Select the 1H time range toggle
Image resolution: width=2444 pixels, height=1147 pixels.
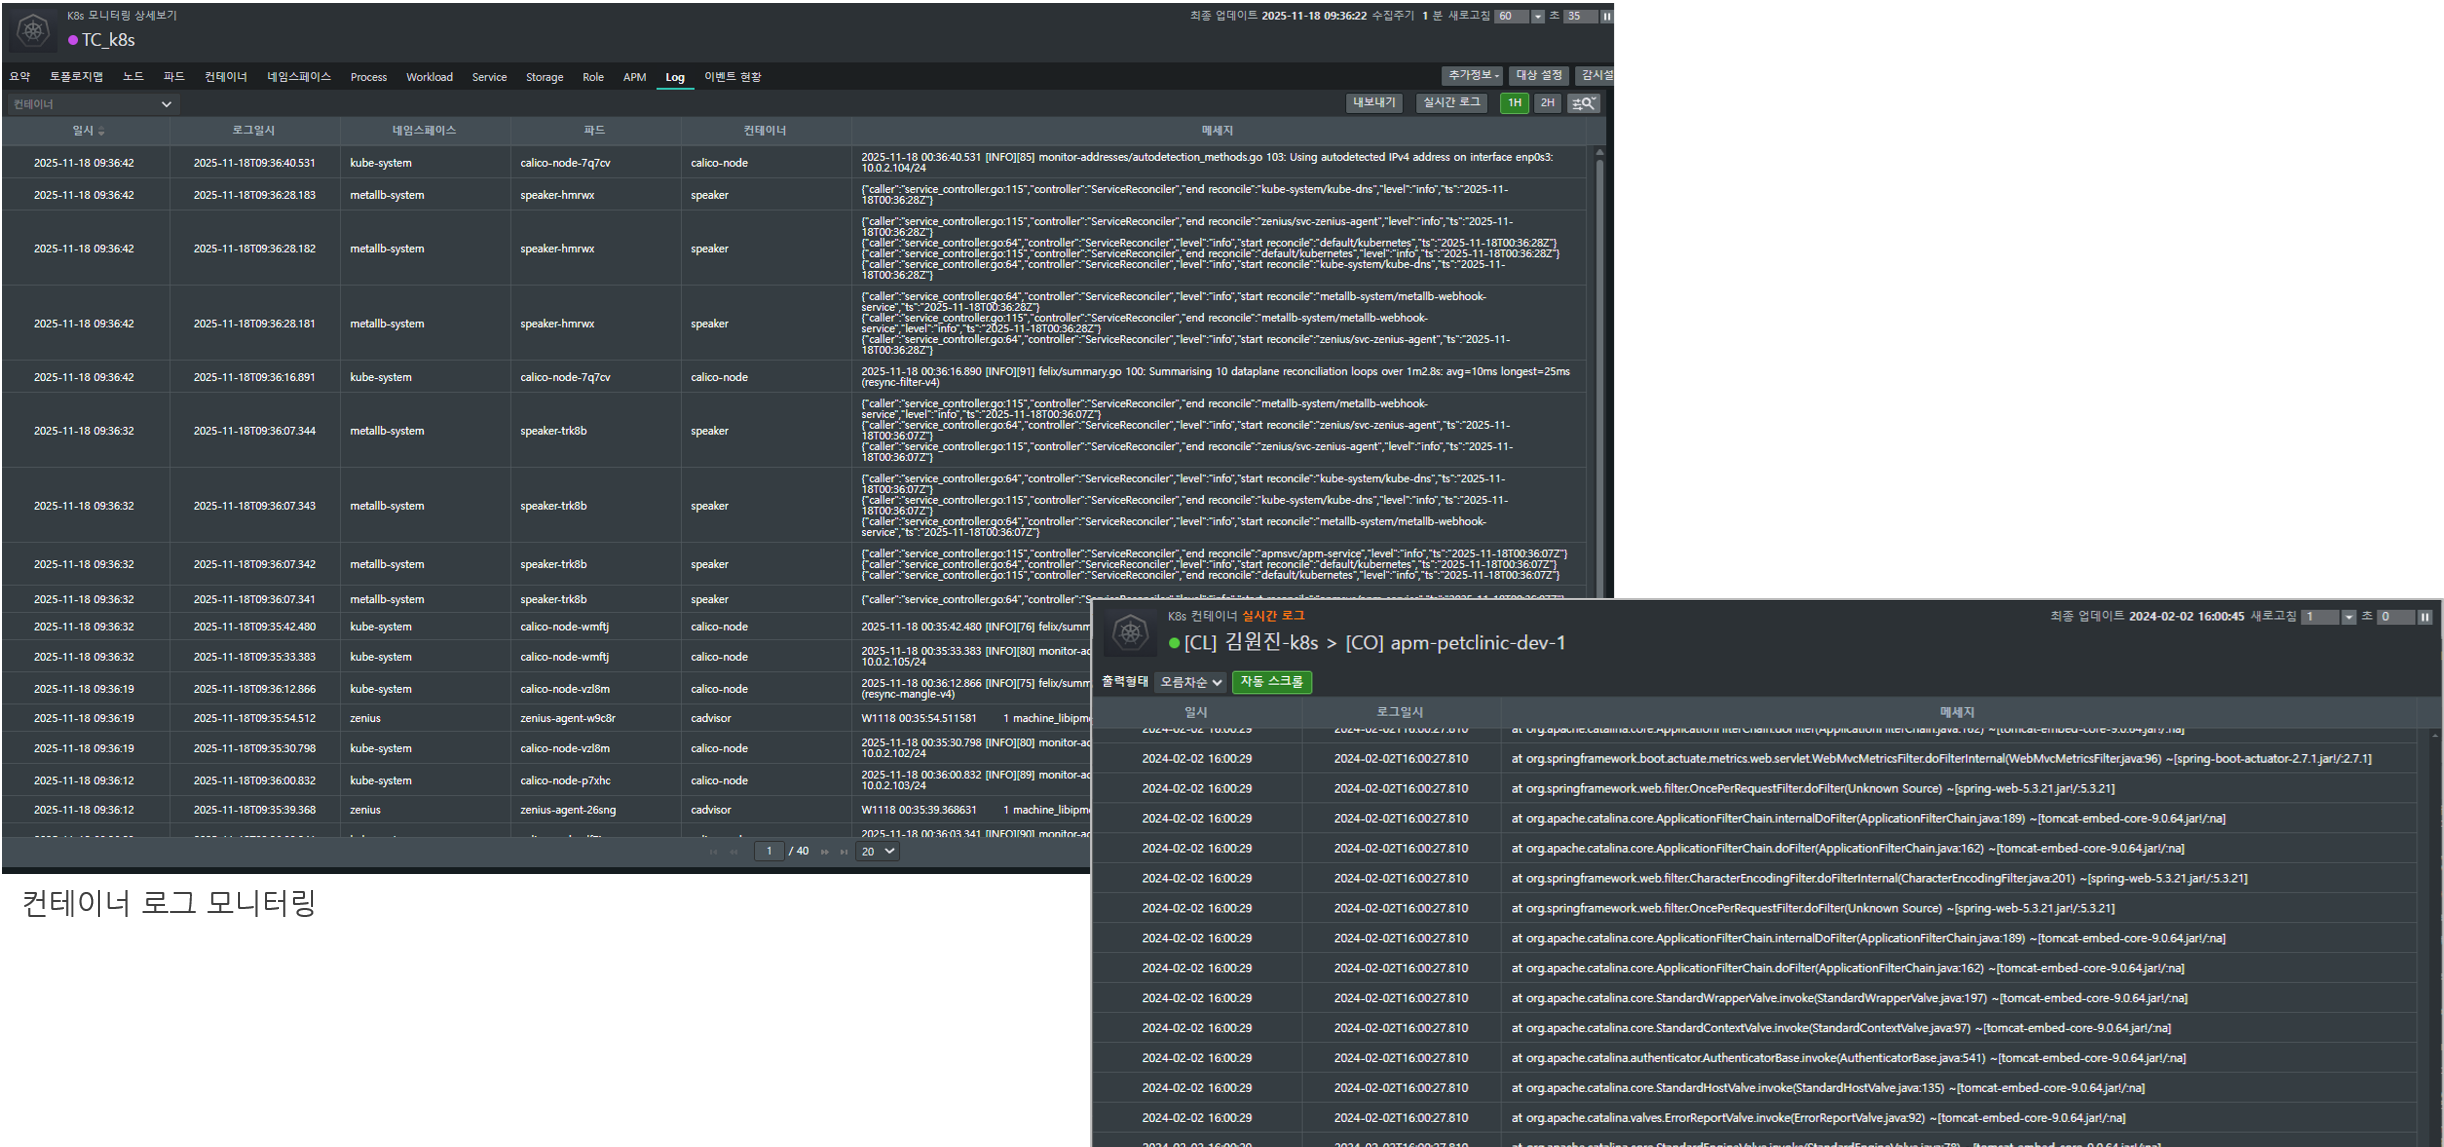click(1514, 103)
